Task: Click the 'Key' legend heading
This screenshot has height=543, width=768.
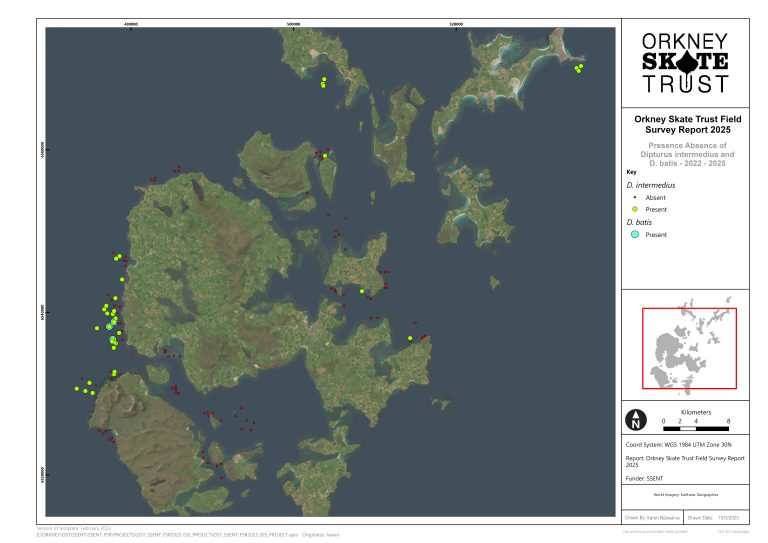Action: click(630, 171)
